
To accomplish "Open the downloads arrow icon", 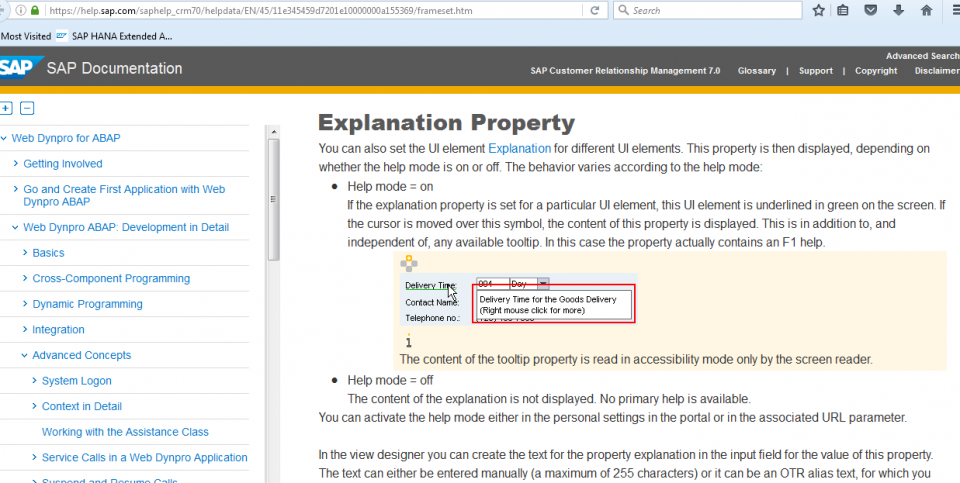I will [x=898, y=10].
